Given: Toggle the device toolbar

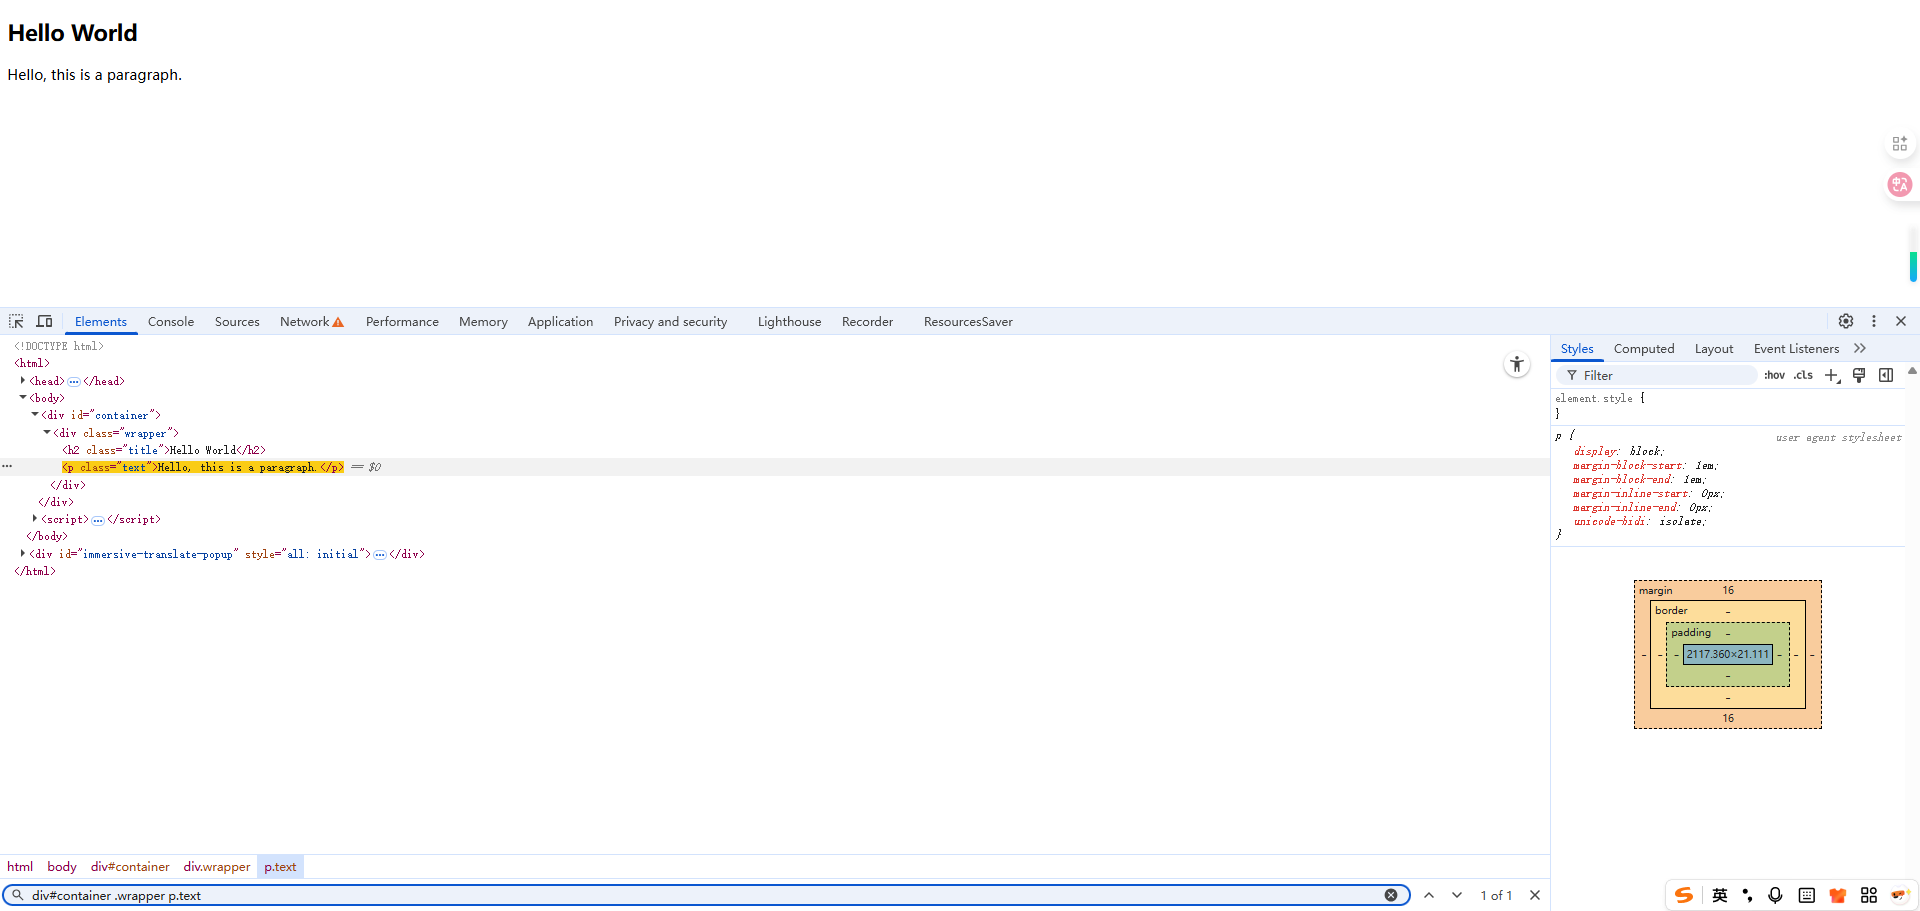Looking at the screenshot, I should [44, 321].
